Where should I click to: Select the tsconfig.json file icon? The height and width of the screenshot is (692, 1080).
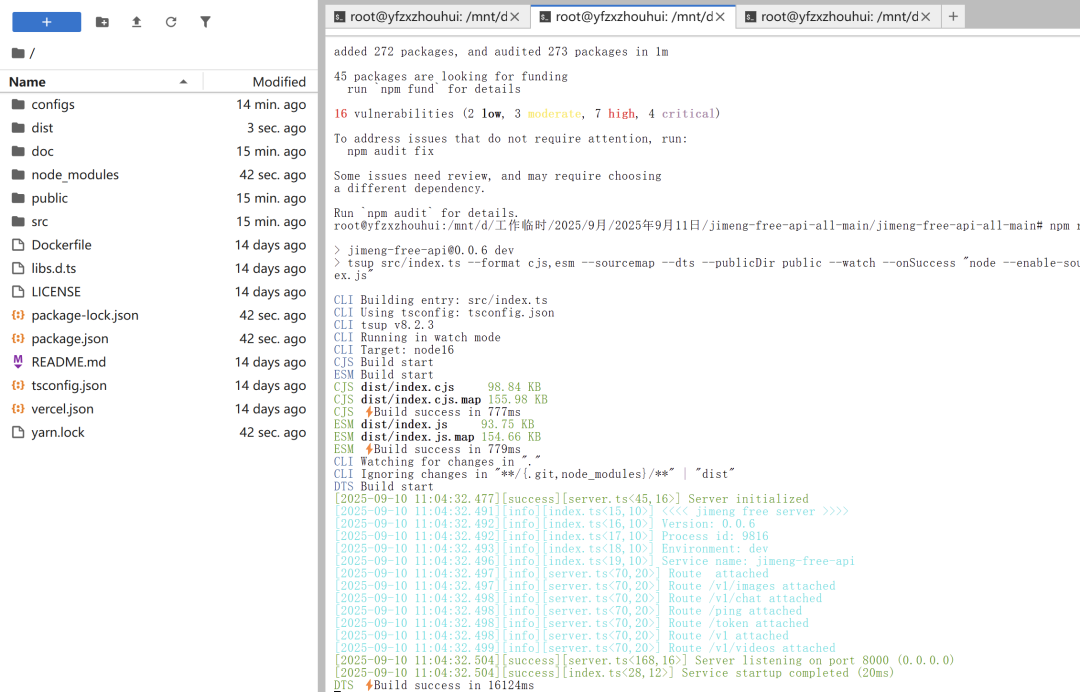coord(18,386)
